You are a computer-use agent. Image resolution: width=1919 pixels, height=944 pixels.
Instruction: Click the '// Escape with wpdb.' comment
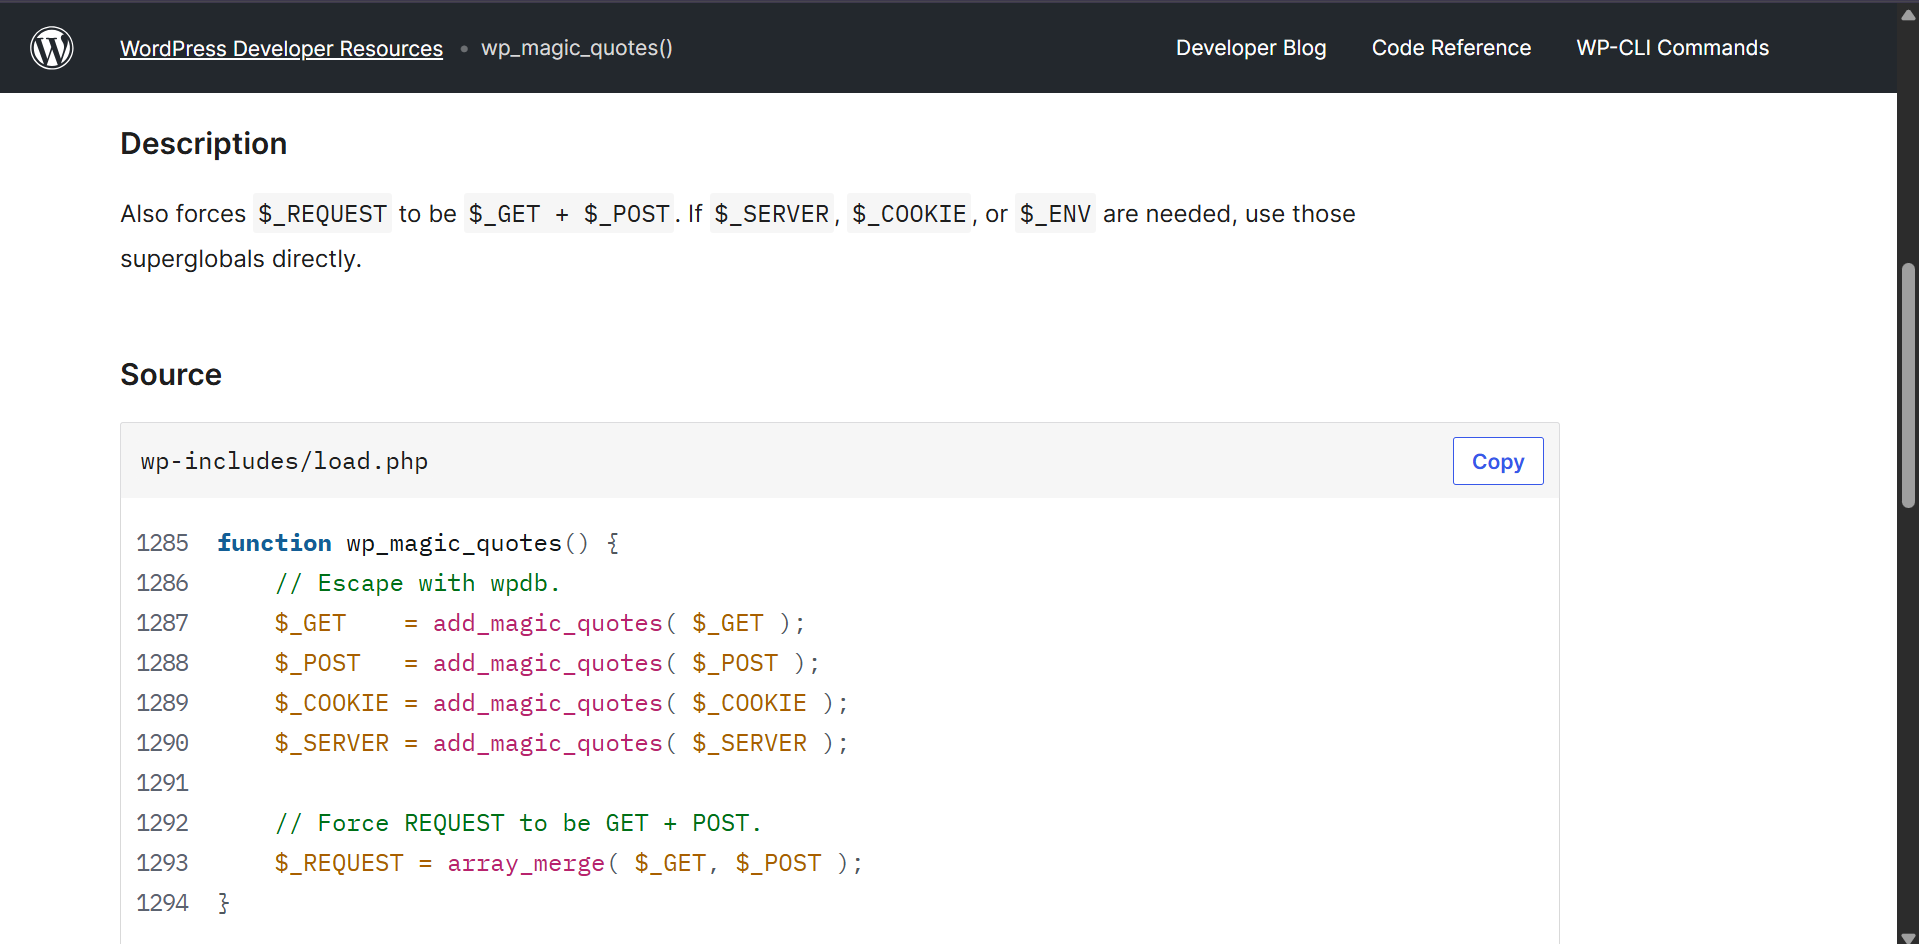(x=417, y=583)
